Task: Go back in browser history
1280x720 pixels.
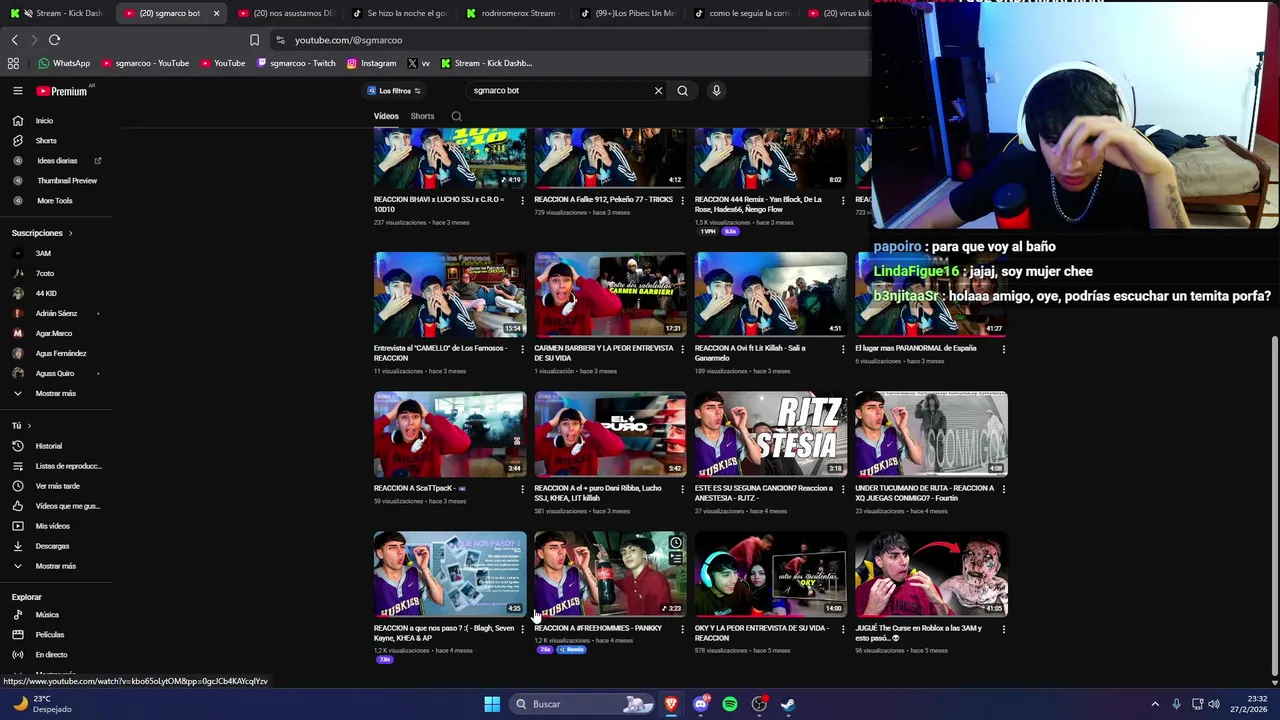Action: click(x=14, y=40)
